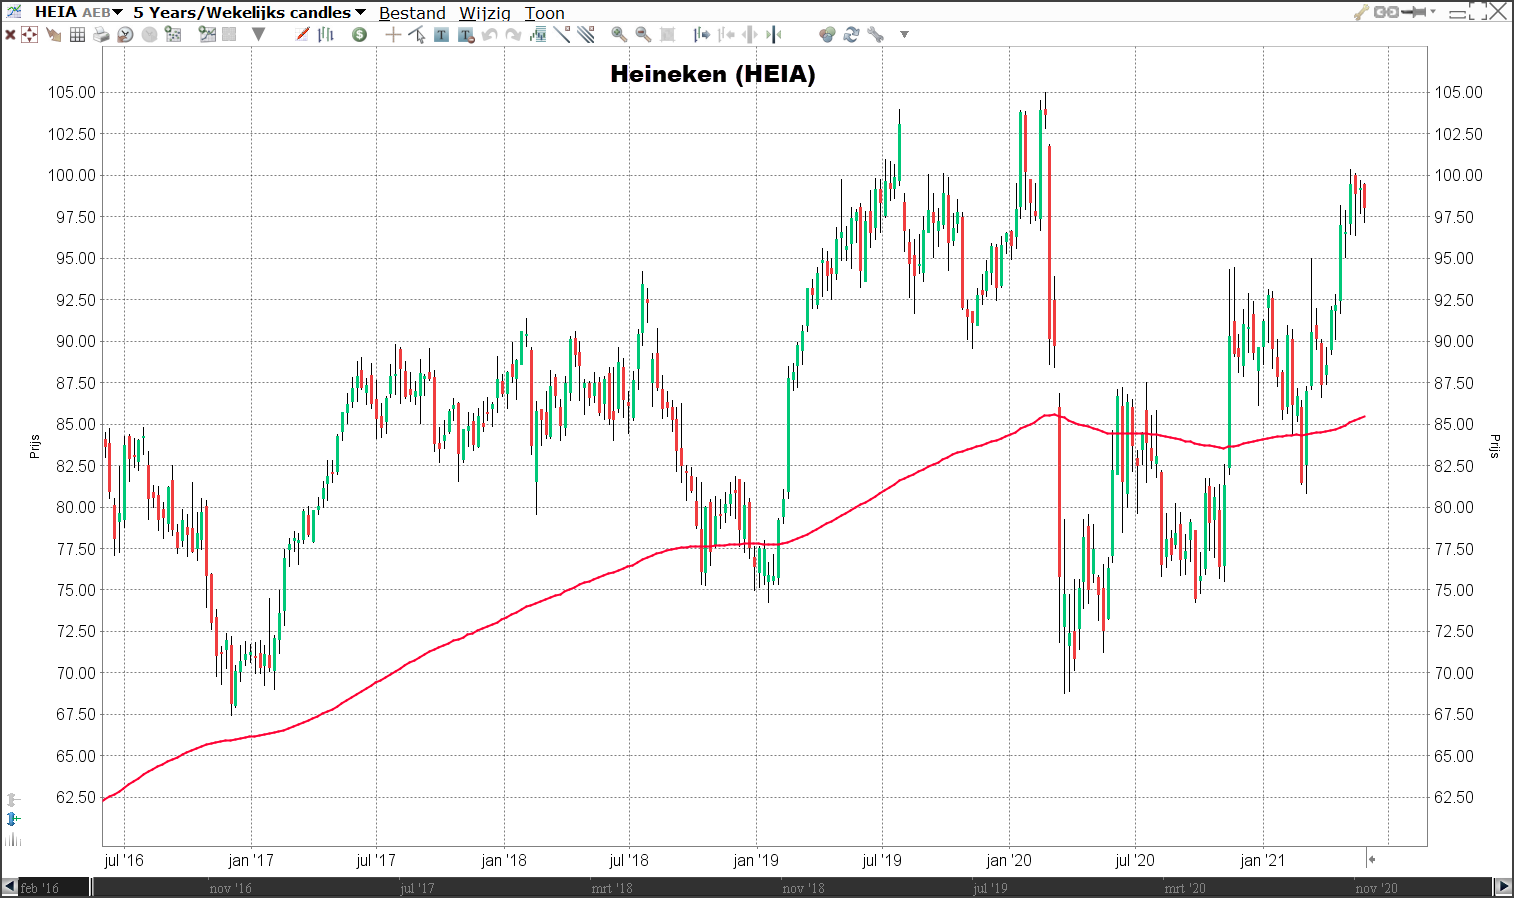Click the '105.00' left price label

[72, 92]
